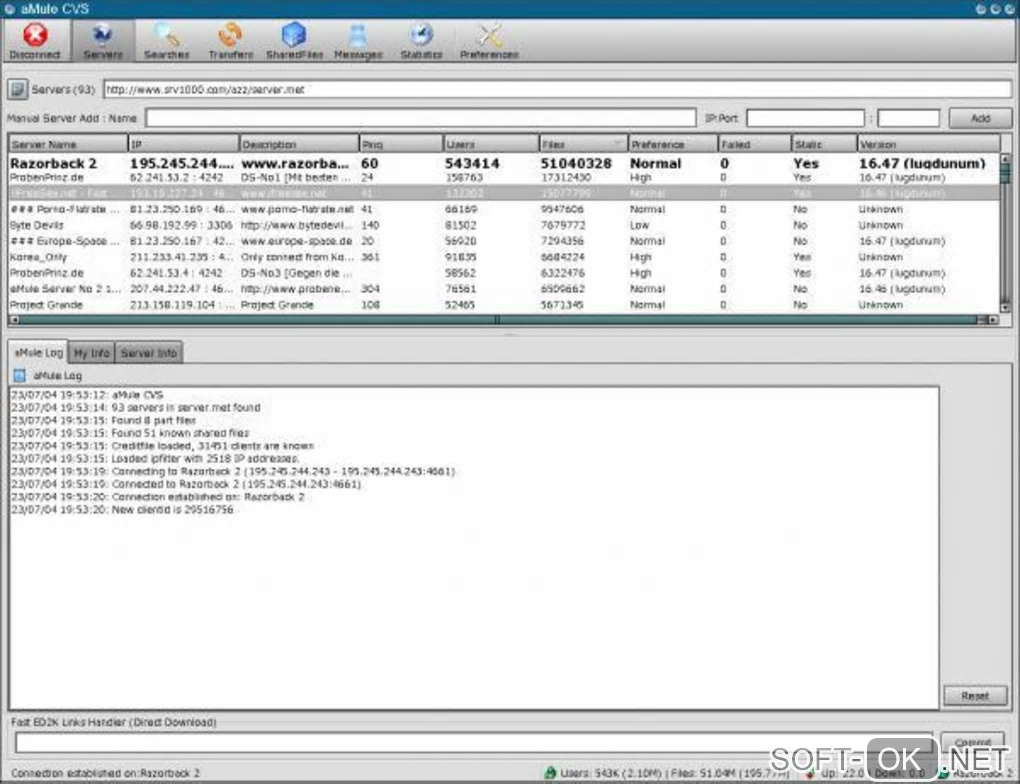Image resolution: width=1020 pixels, height=784 pixels.
Task: Click the Reset log button
Action: coord(974,696)
